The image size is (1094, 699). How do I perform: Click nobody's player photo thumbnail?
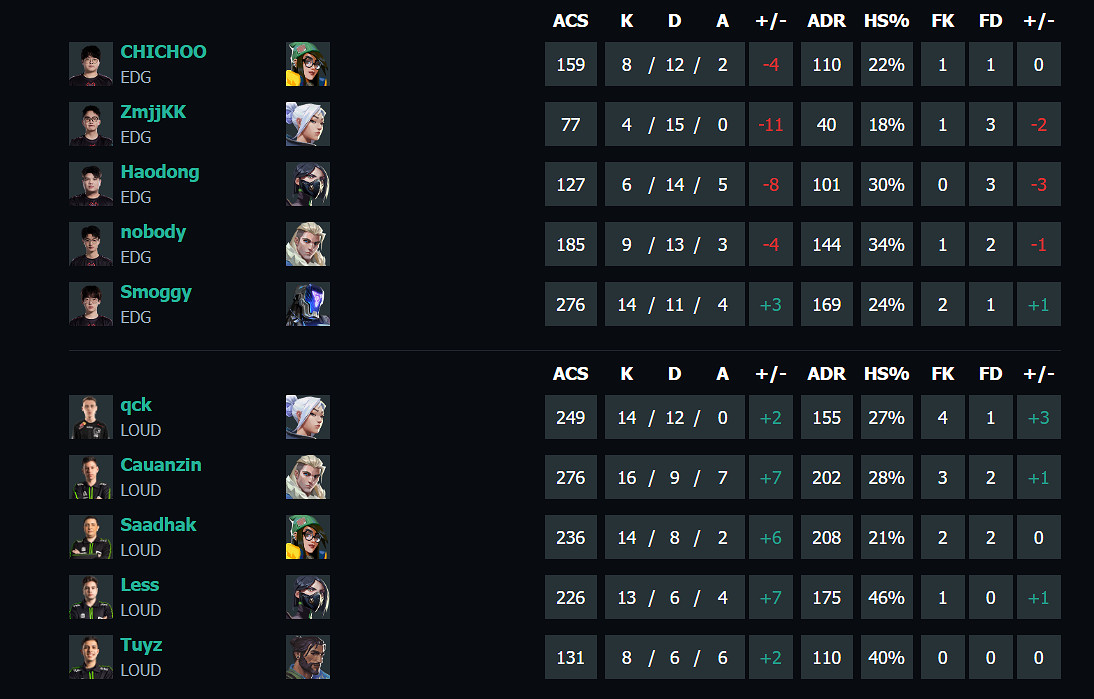pos(90,244)
